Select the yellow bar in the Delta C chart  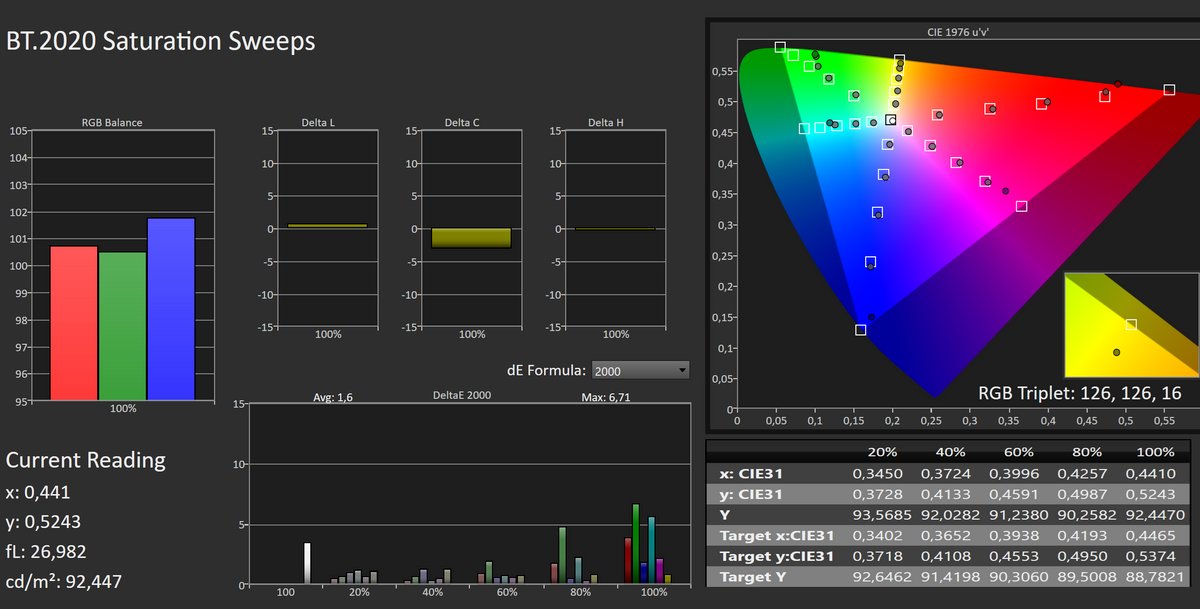[471, 238]
